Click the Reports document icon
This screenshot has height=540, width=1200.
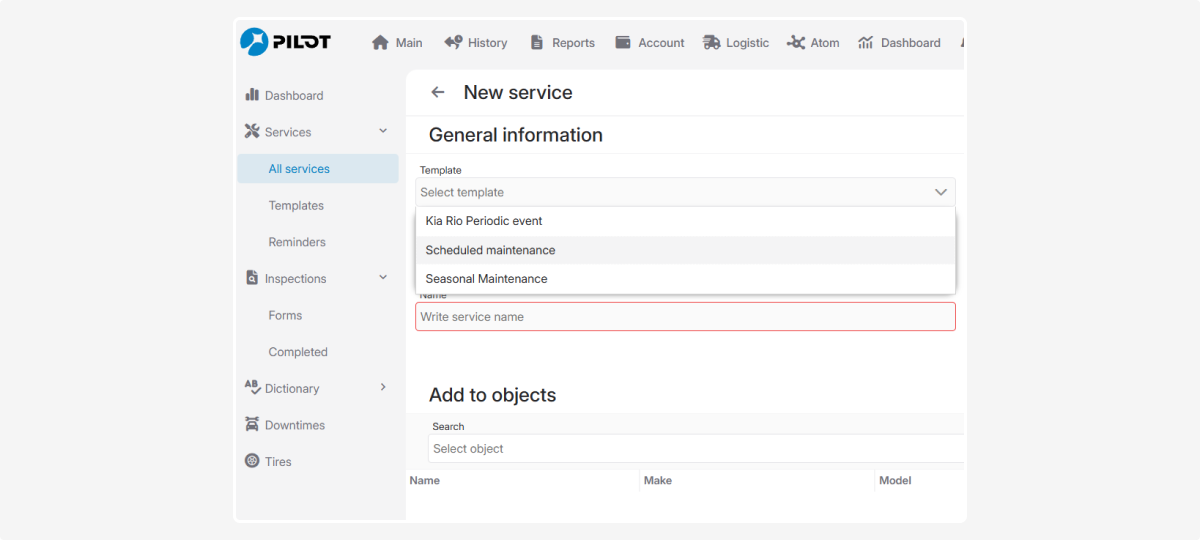tap(537, 43)
